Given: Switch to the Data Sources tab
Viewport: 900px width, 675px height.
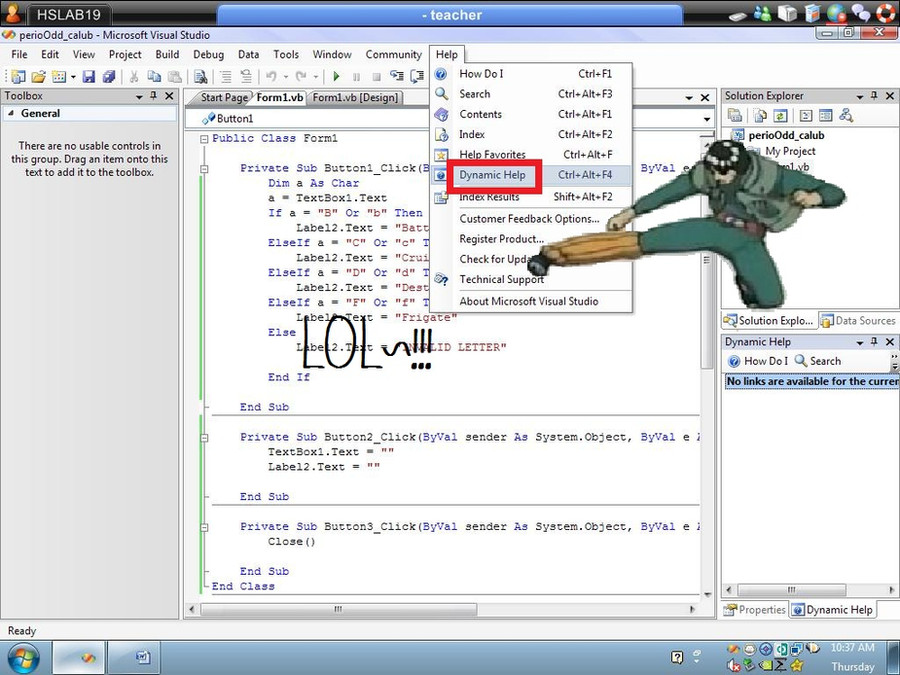Looking at the screenshot, I should tap(859, 320).
